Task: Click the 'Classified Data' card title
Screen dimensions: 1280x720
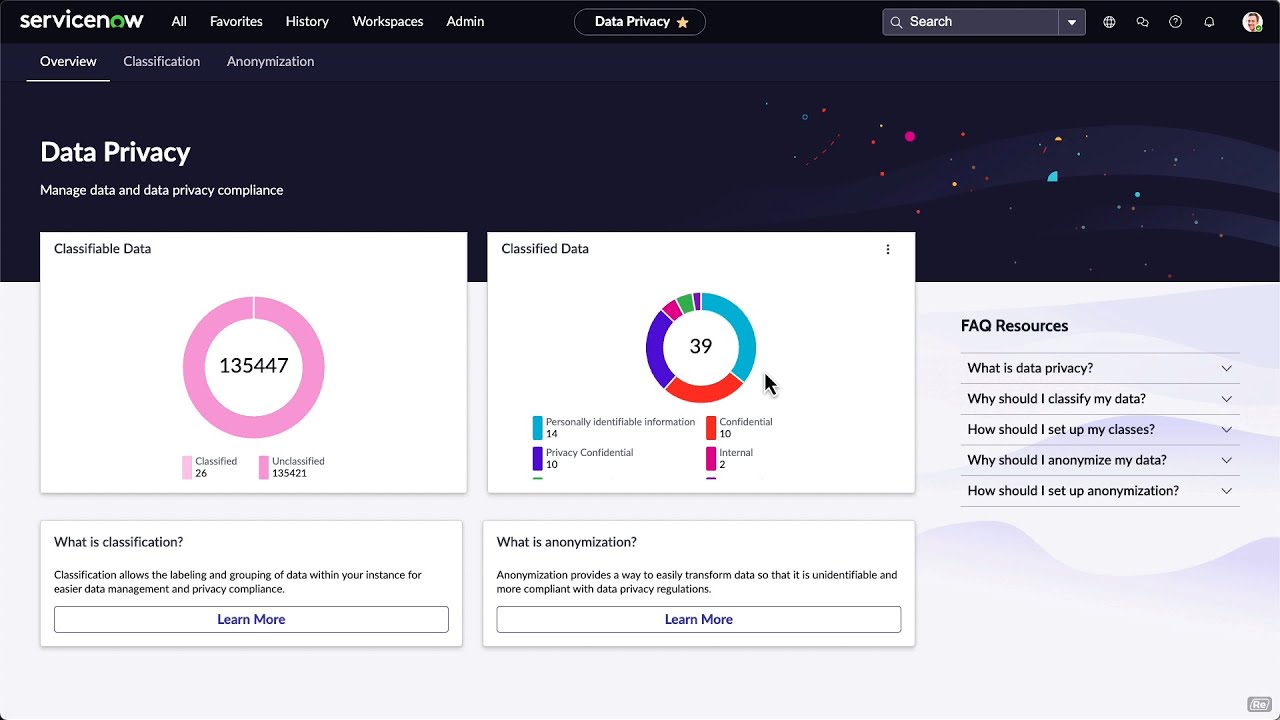Action: [545, 249]
